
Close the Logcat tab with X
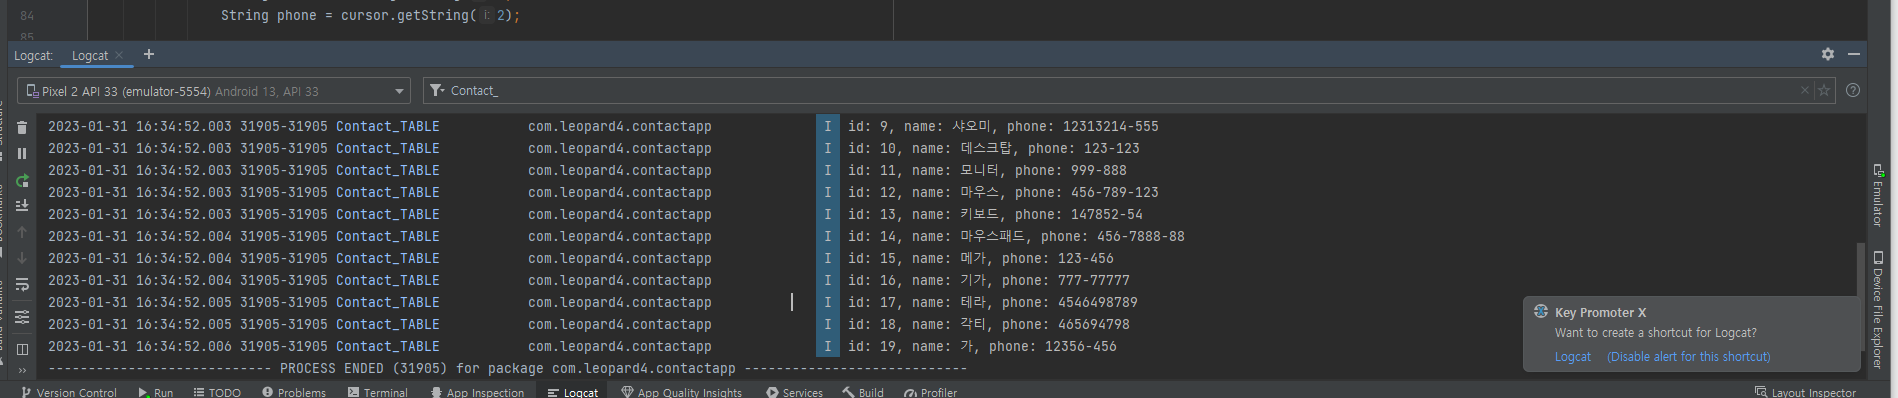point(119,56)
